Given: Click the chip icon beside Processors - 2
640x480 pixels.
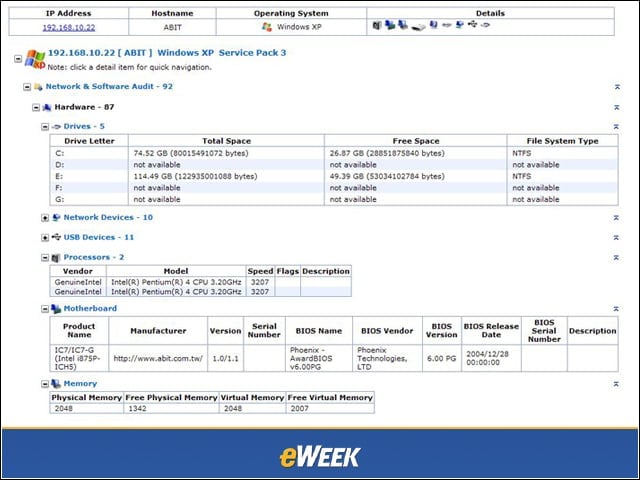Looking at the screenshot, I should point(56,258).
